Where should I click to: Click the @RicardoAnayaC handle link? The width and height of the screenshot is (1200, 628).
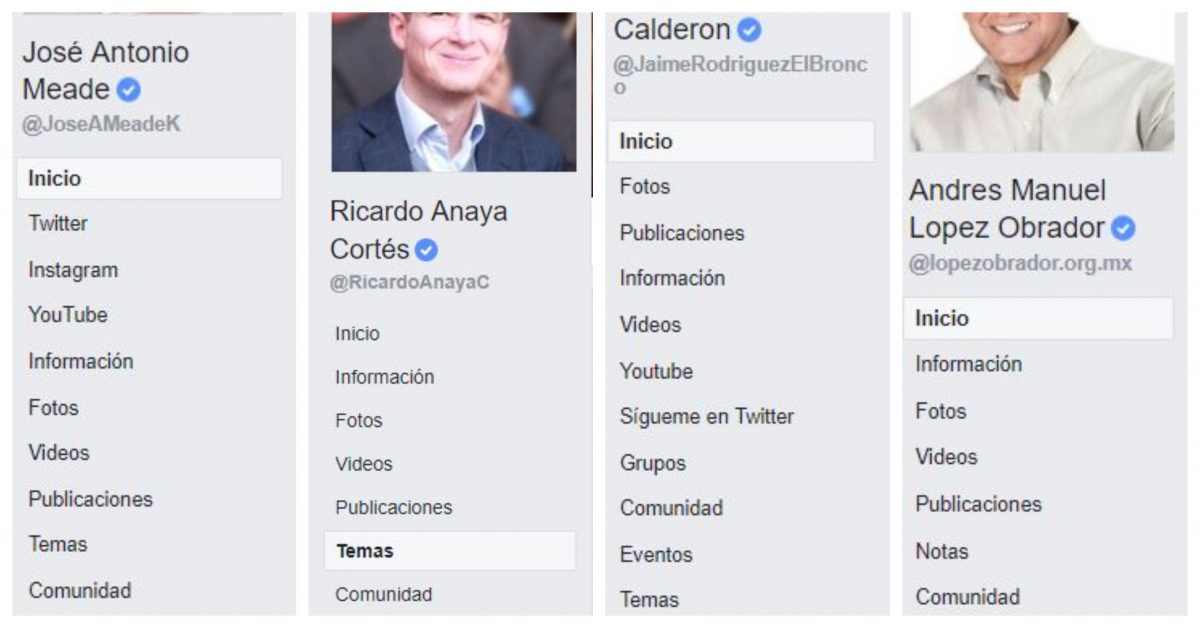[410, 283]
